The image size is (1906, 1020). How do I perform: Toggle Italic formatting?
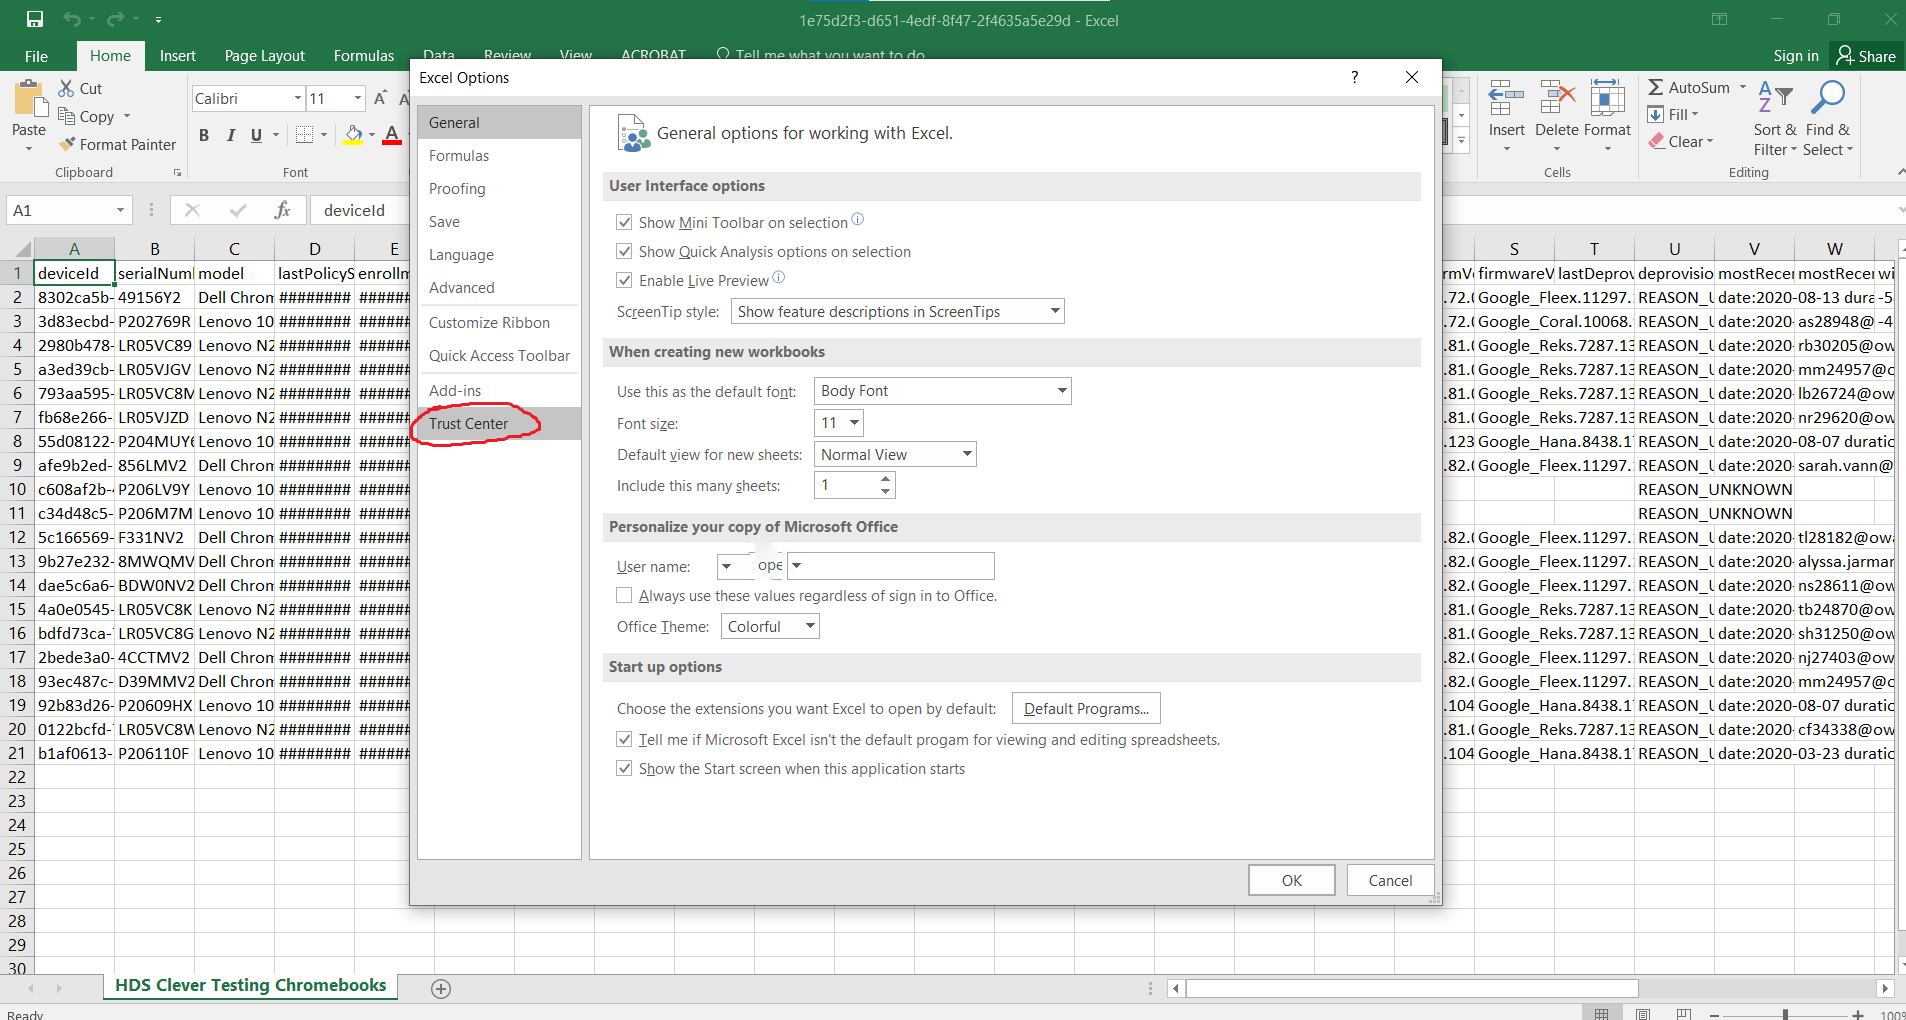231,135
